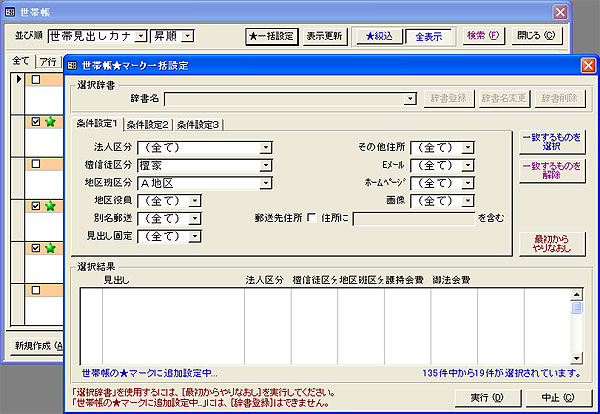Click the ★一括設定 toolbar button
The height and width of the screenshot is (414, 600).
coord(271,36)
